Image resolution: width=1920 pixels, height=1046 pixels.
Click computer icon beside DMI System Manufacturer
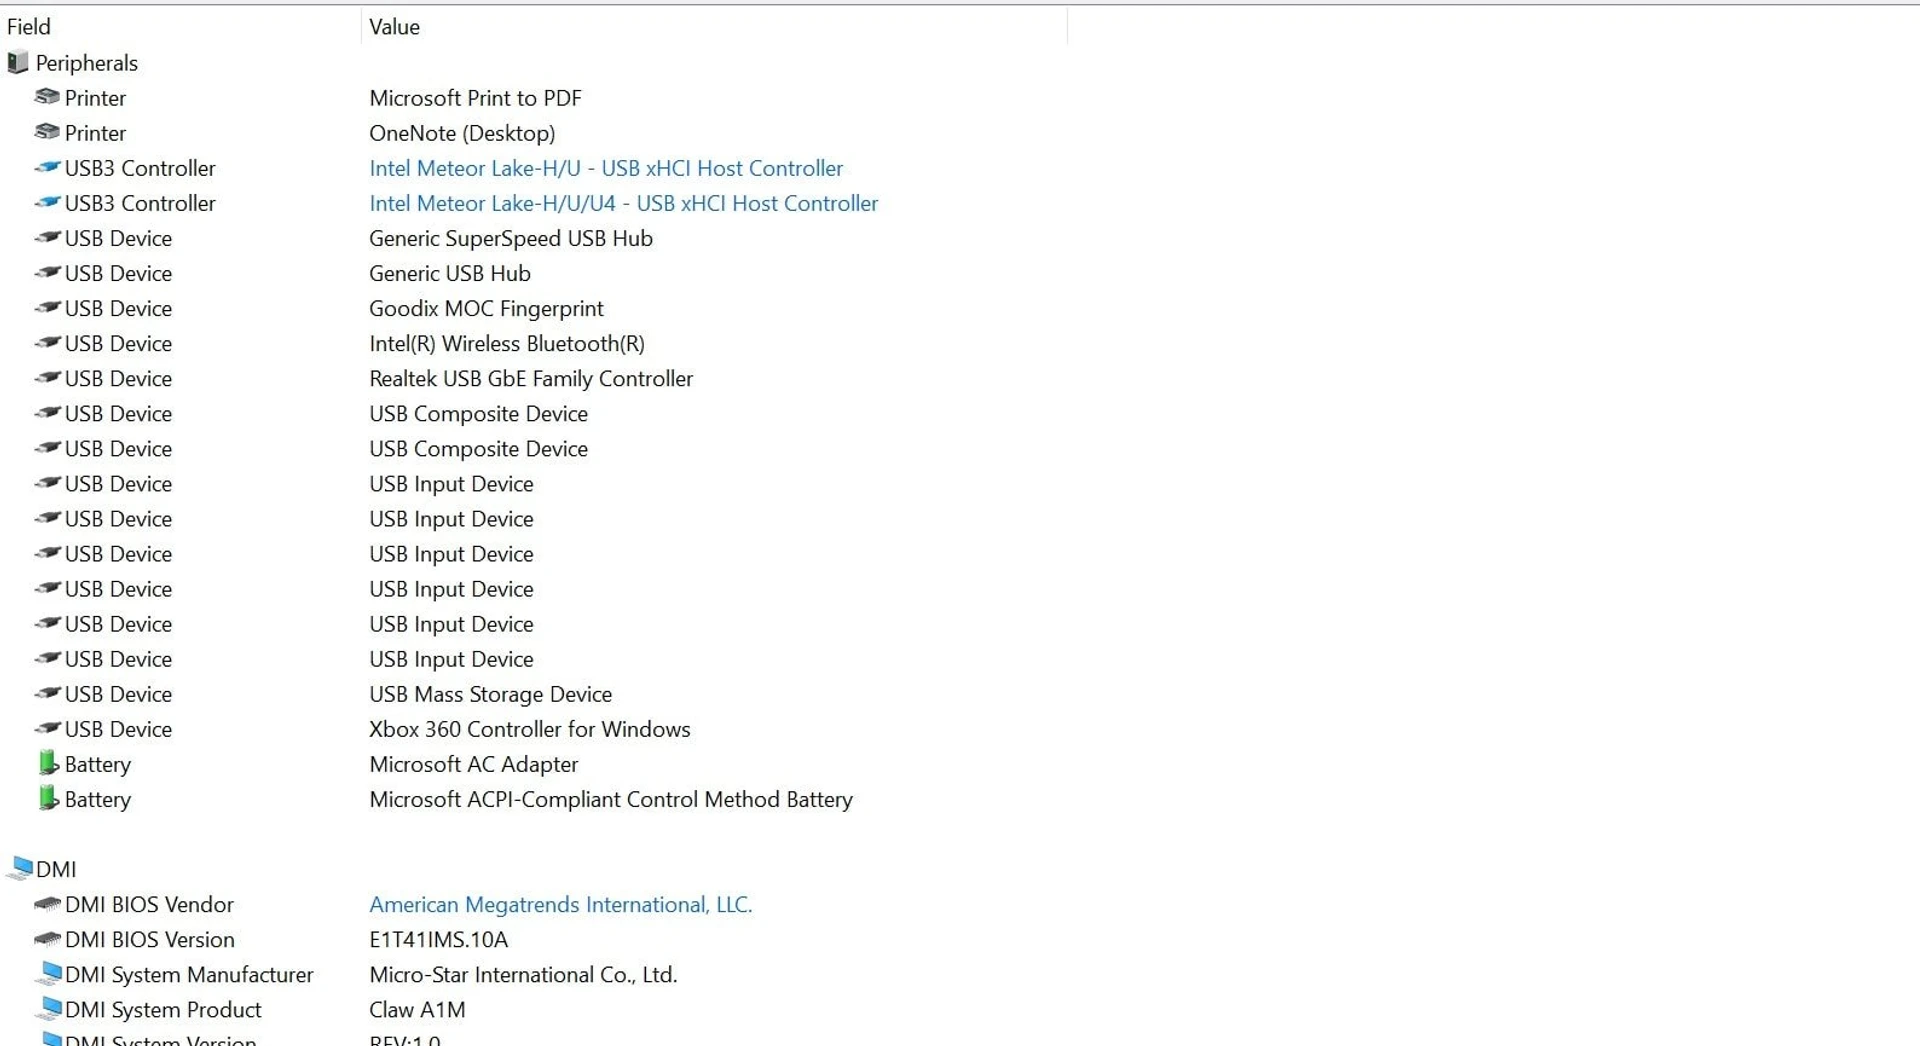tap(48, 974)
